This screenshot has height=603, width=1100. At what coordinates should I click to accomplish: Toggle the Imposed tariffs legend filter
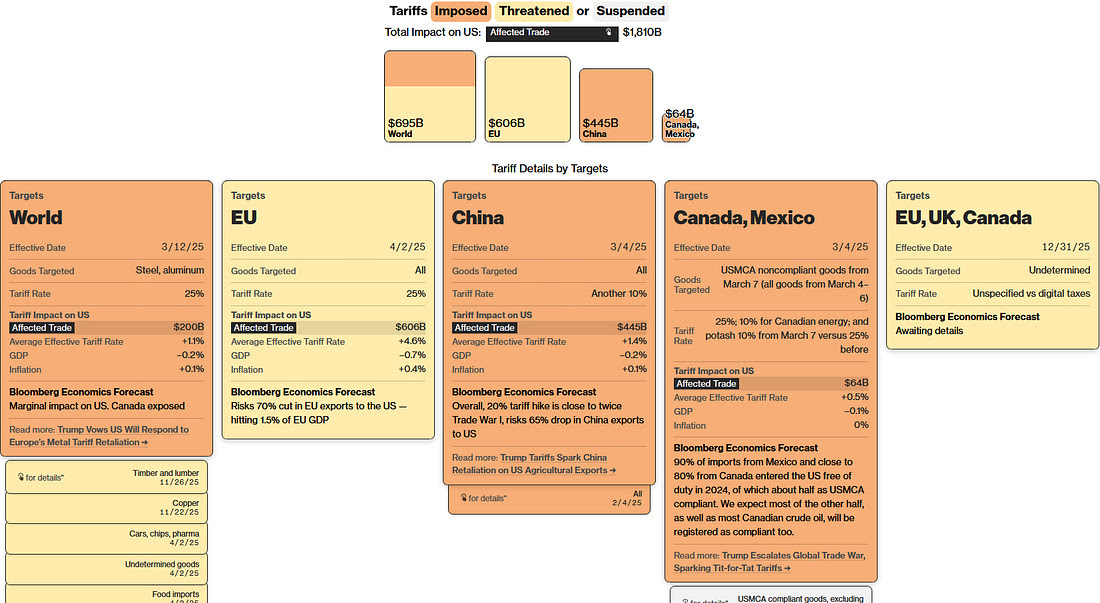(x=461, y=11)
